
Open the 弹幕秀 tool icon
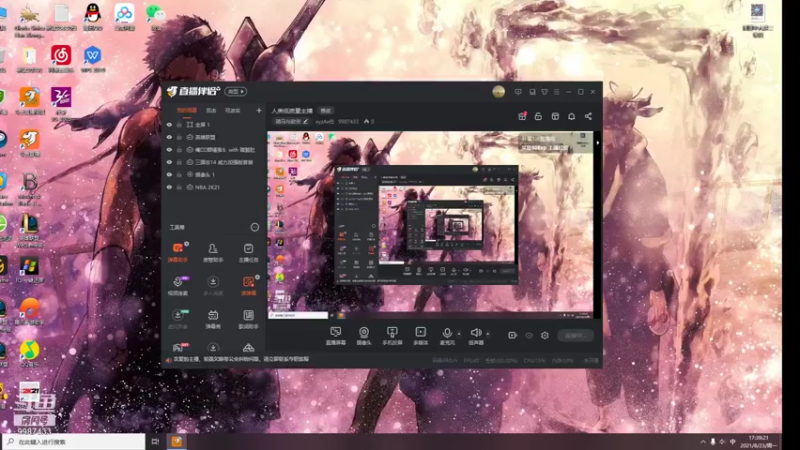click(x=213, y=318)
